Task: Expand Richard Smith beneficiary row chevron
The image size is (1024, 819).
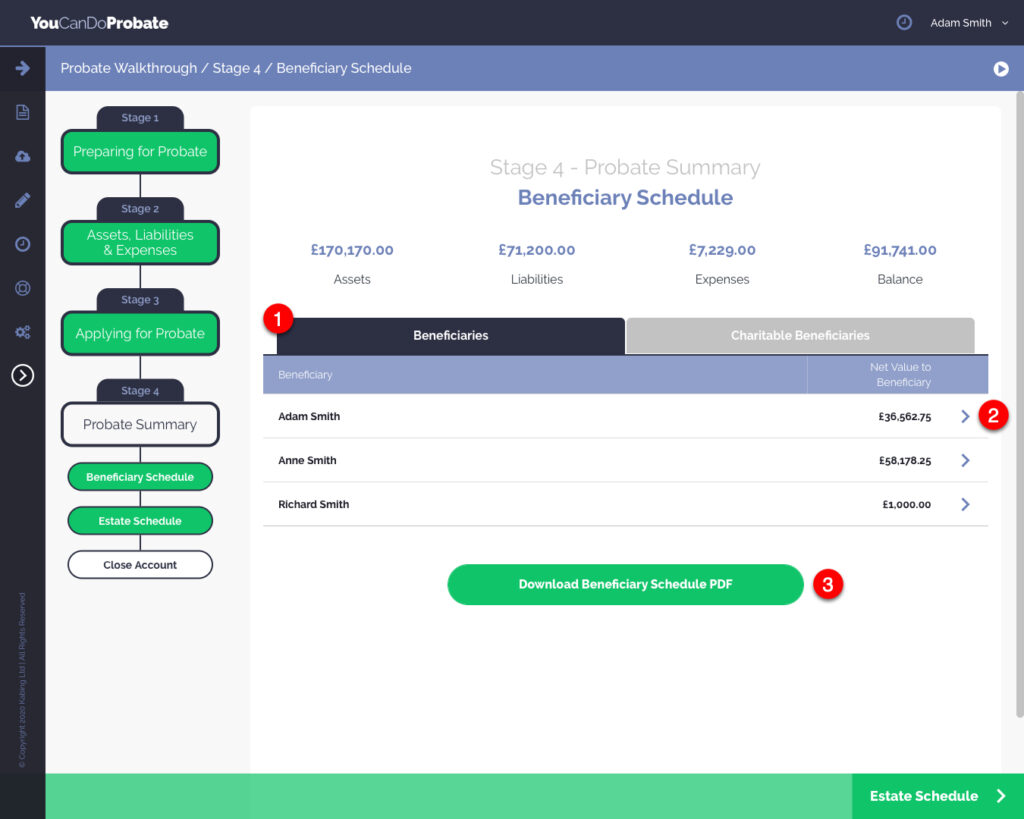Action: 965,505
